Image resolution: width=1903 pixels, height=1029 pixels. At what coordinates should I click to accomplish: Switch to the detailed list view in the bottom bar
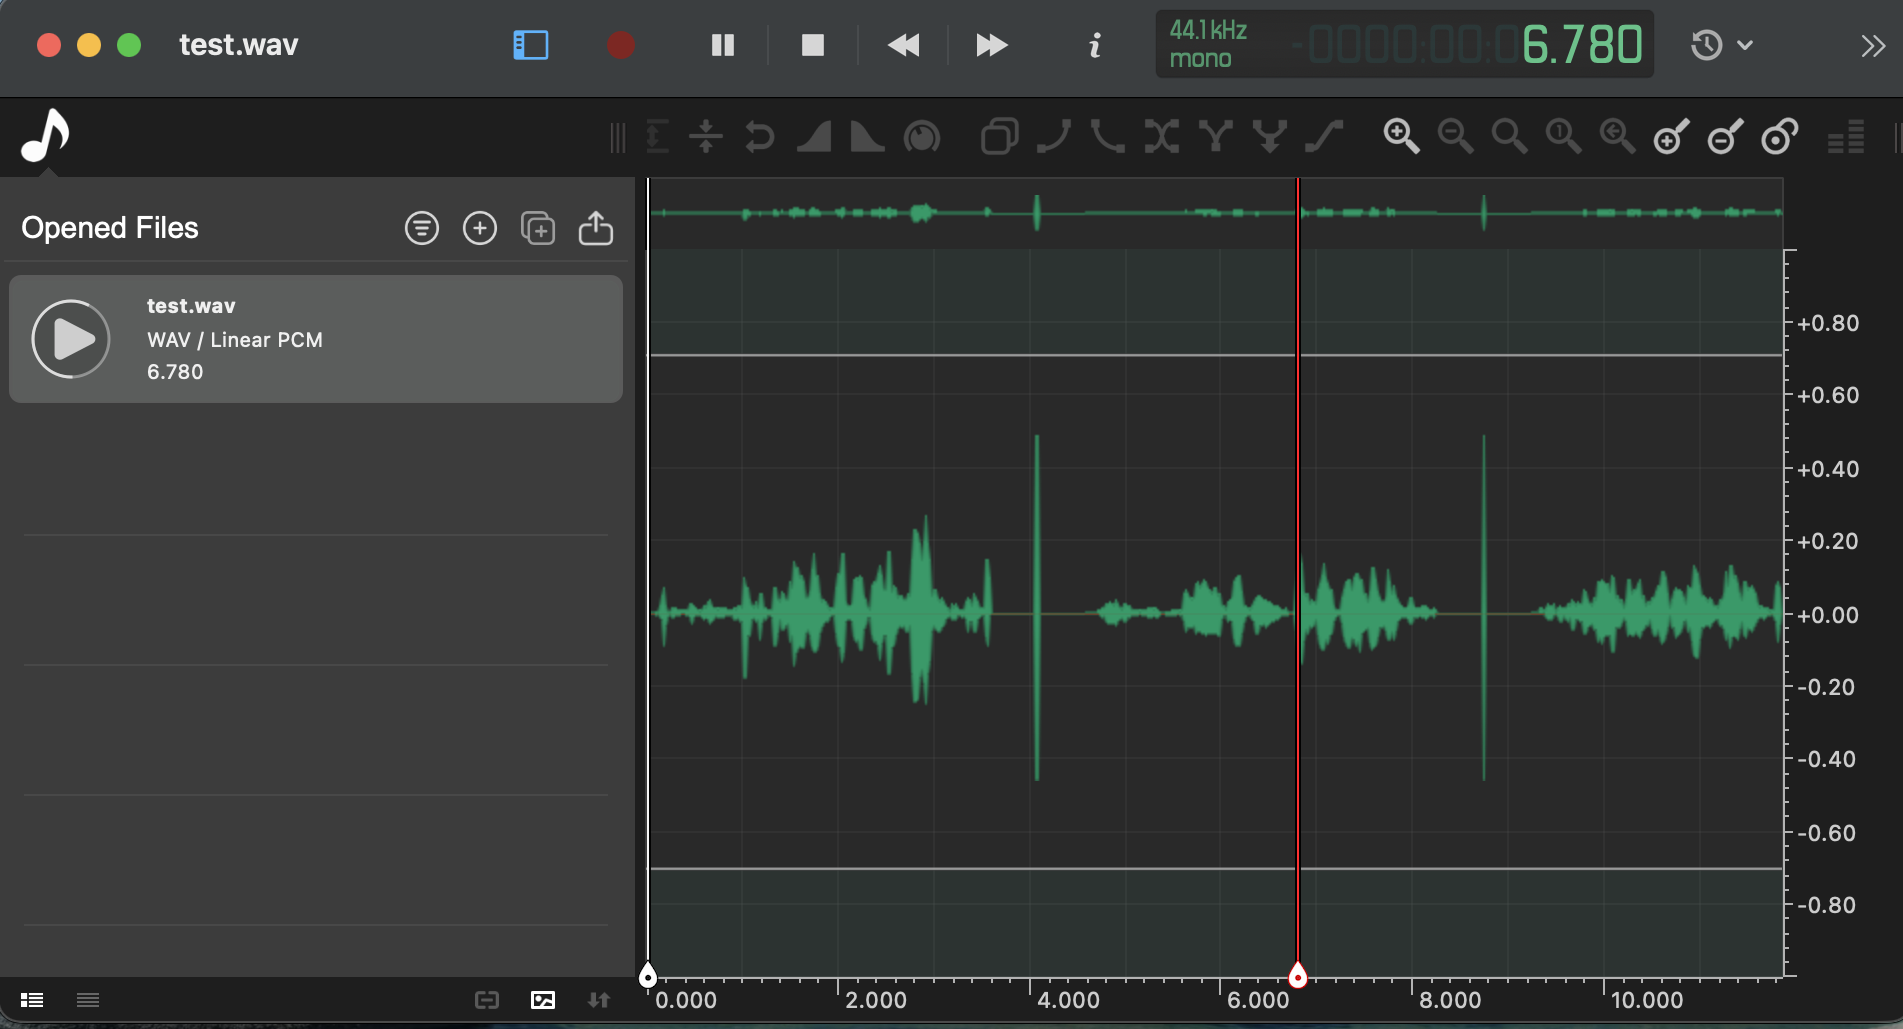coord(32,1000)
